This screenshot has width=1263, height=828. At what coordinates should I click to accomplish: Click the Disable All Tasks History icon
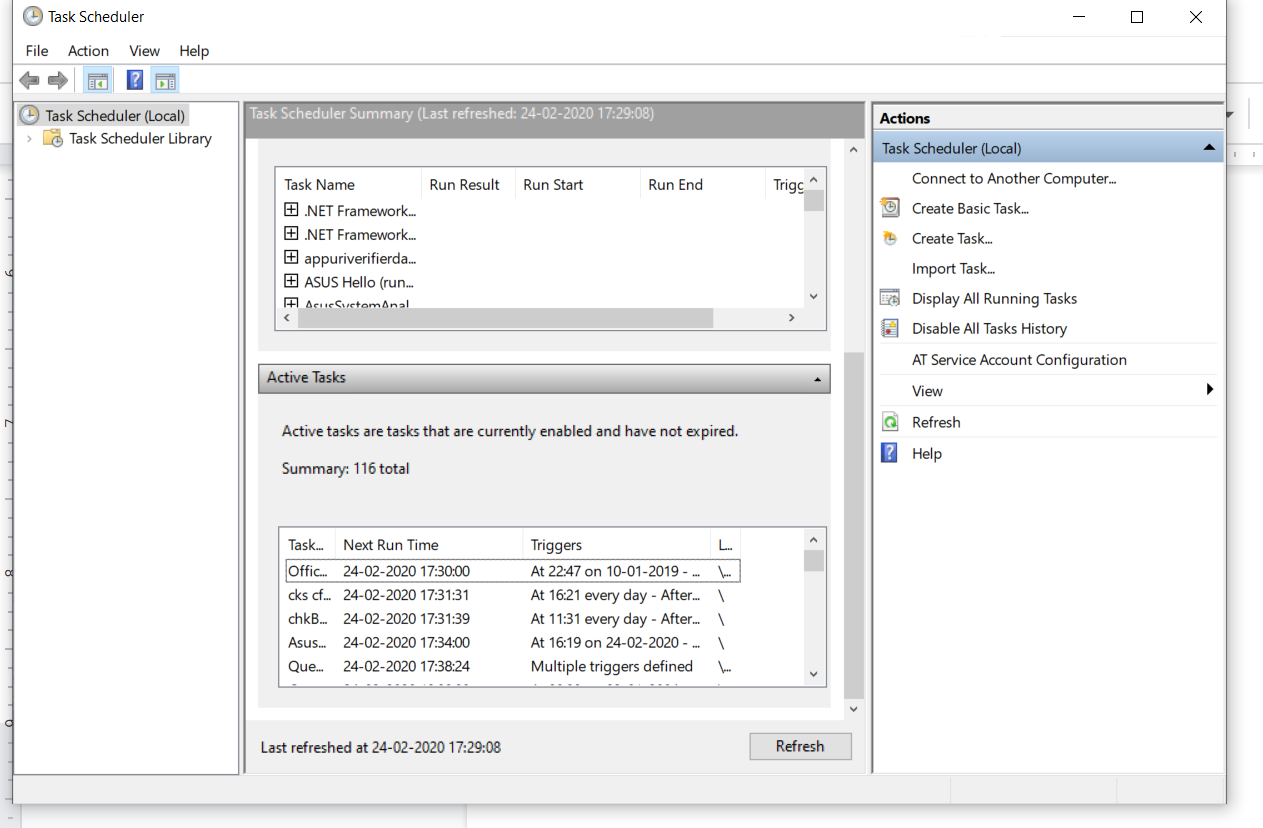(890, 328)
